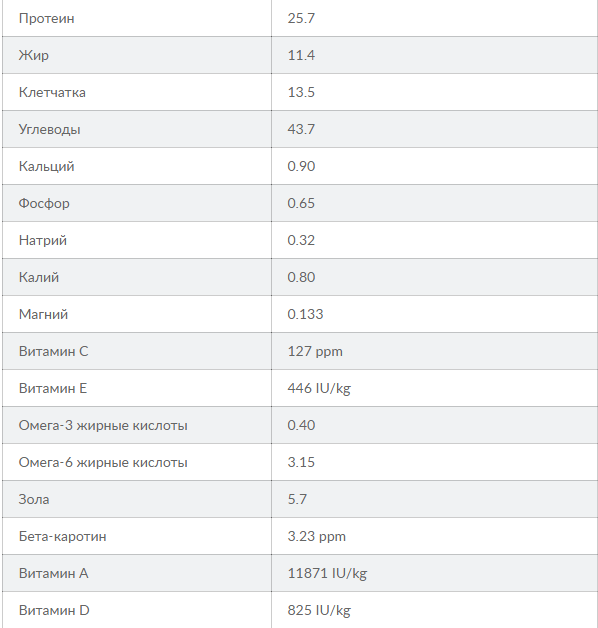Click the Фосфор value 0.65

tap(301, 203)
